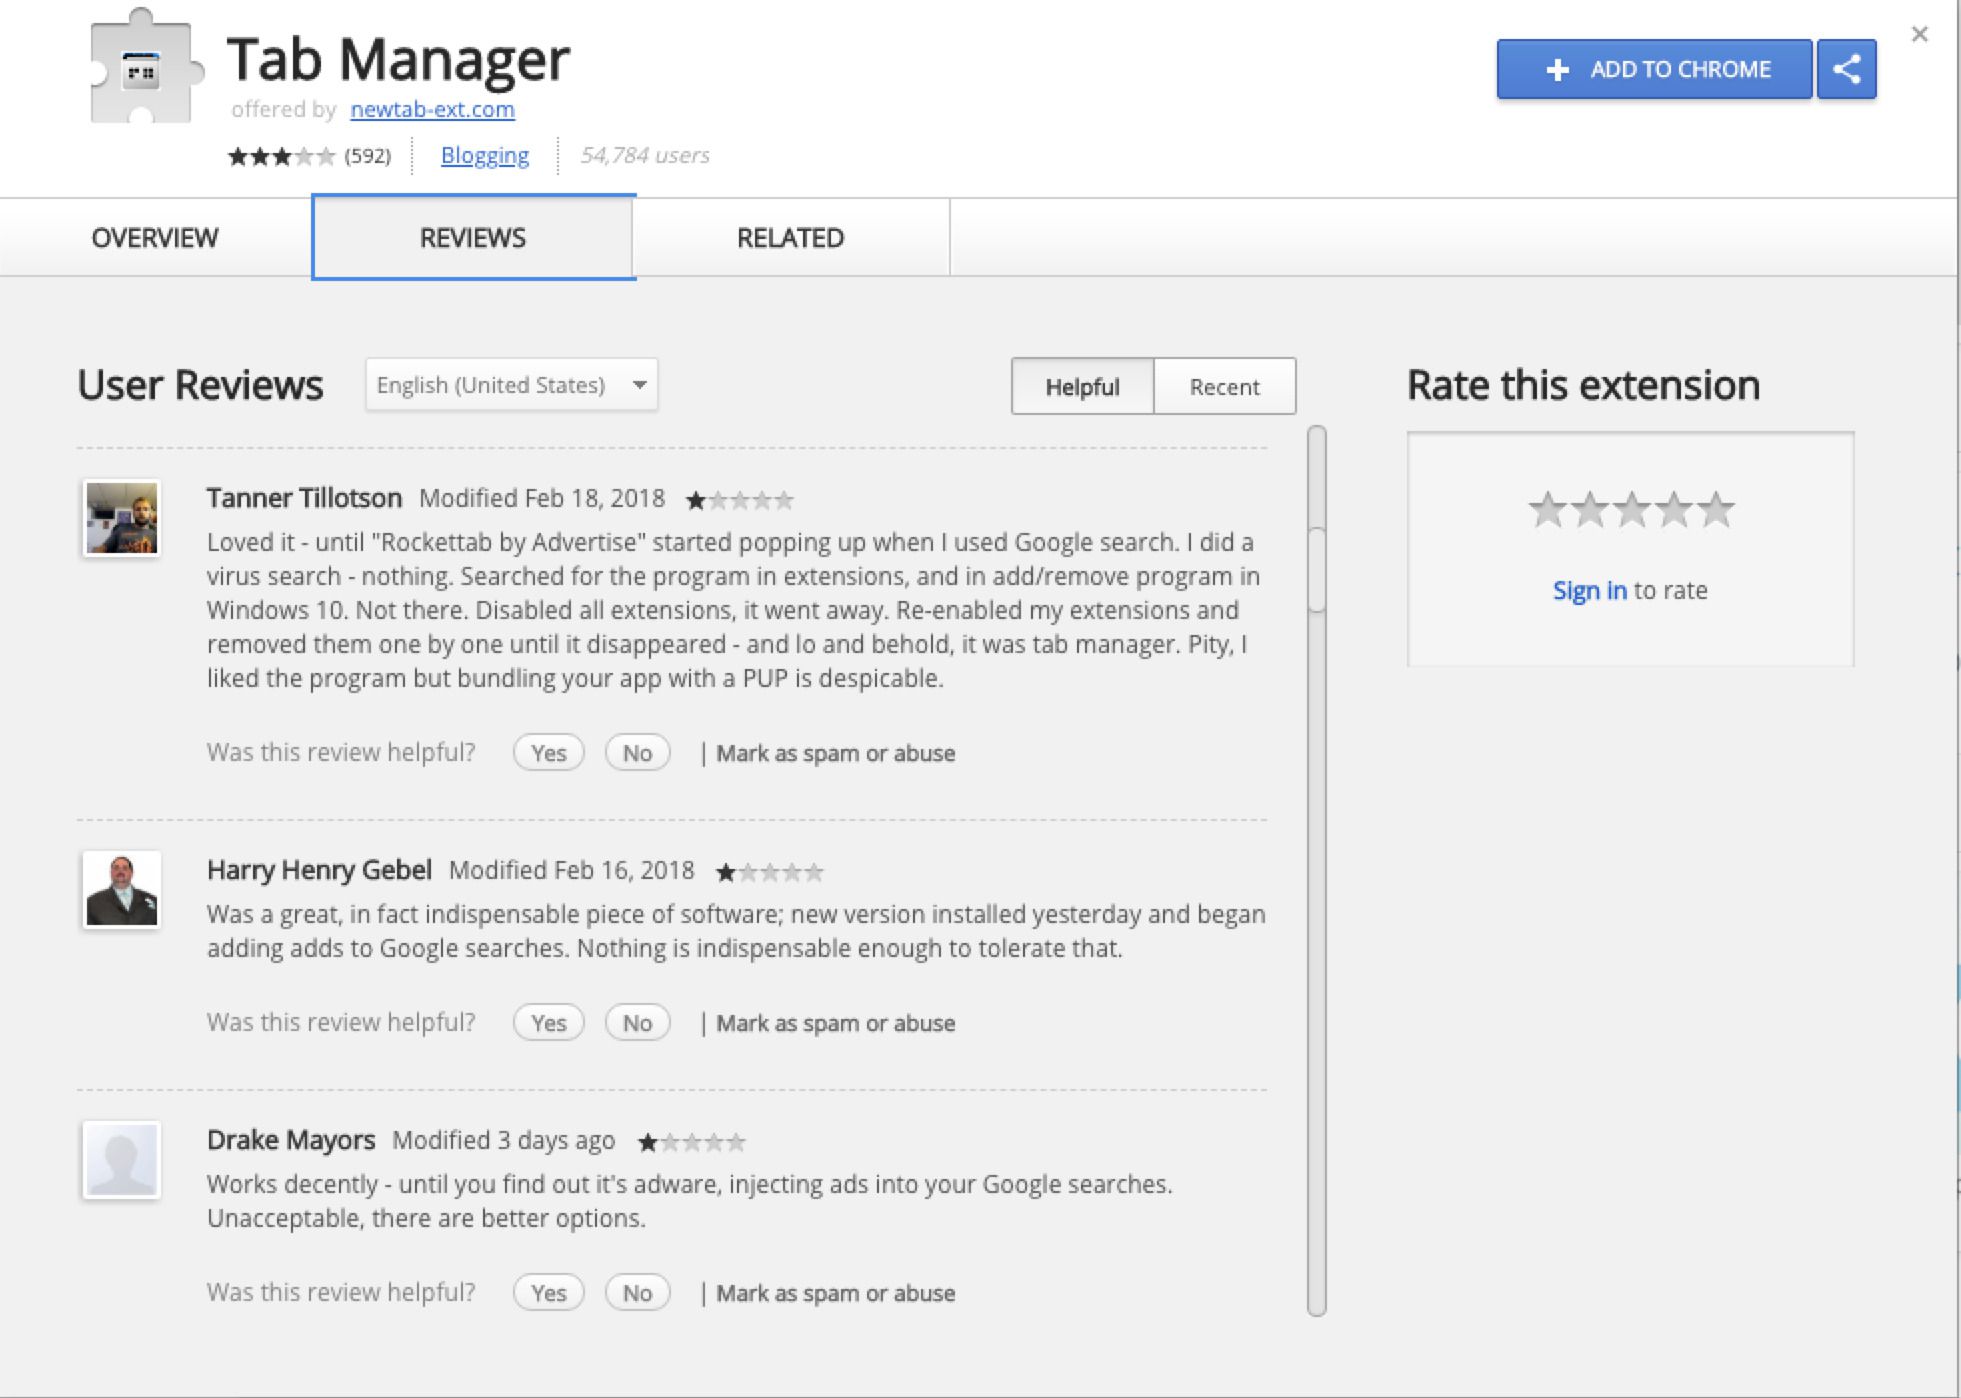This screenshot has width=1961, height=1398.
Task: Open the newtab-ext.com developer link
Action: pyautogui.click(x=432, y=109)
